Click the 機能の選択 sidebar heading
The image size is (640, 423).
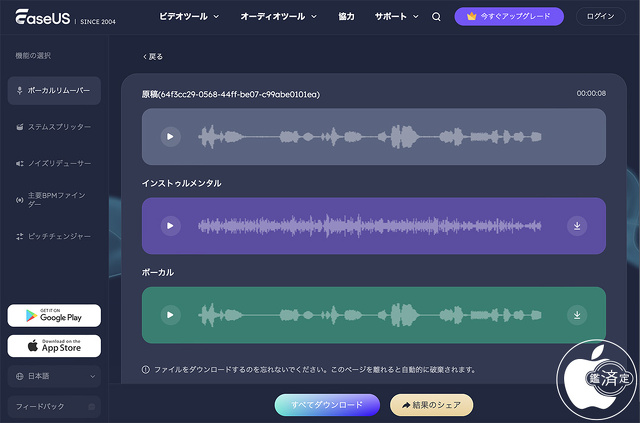click(33, 56)
